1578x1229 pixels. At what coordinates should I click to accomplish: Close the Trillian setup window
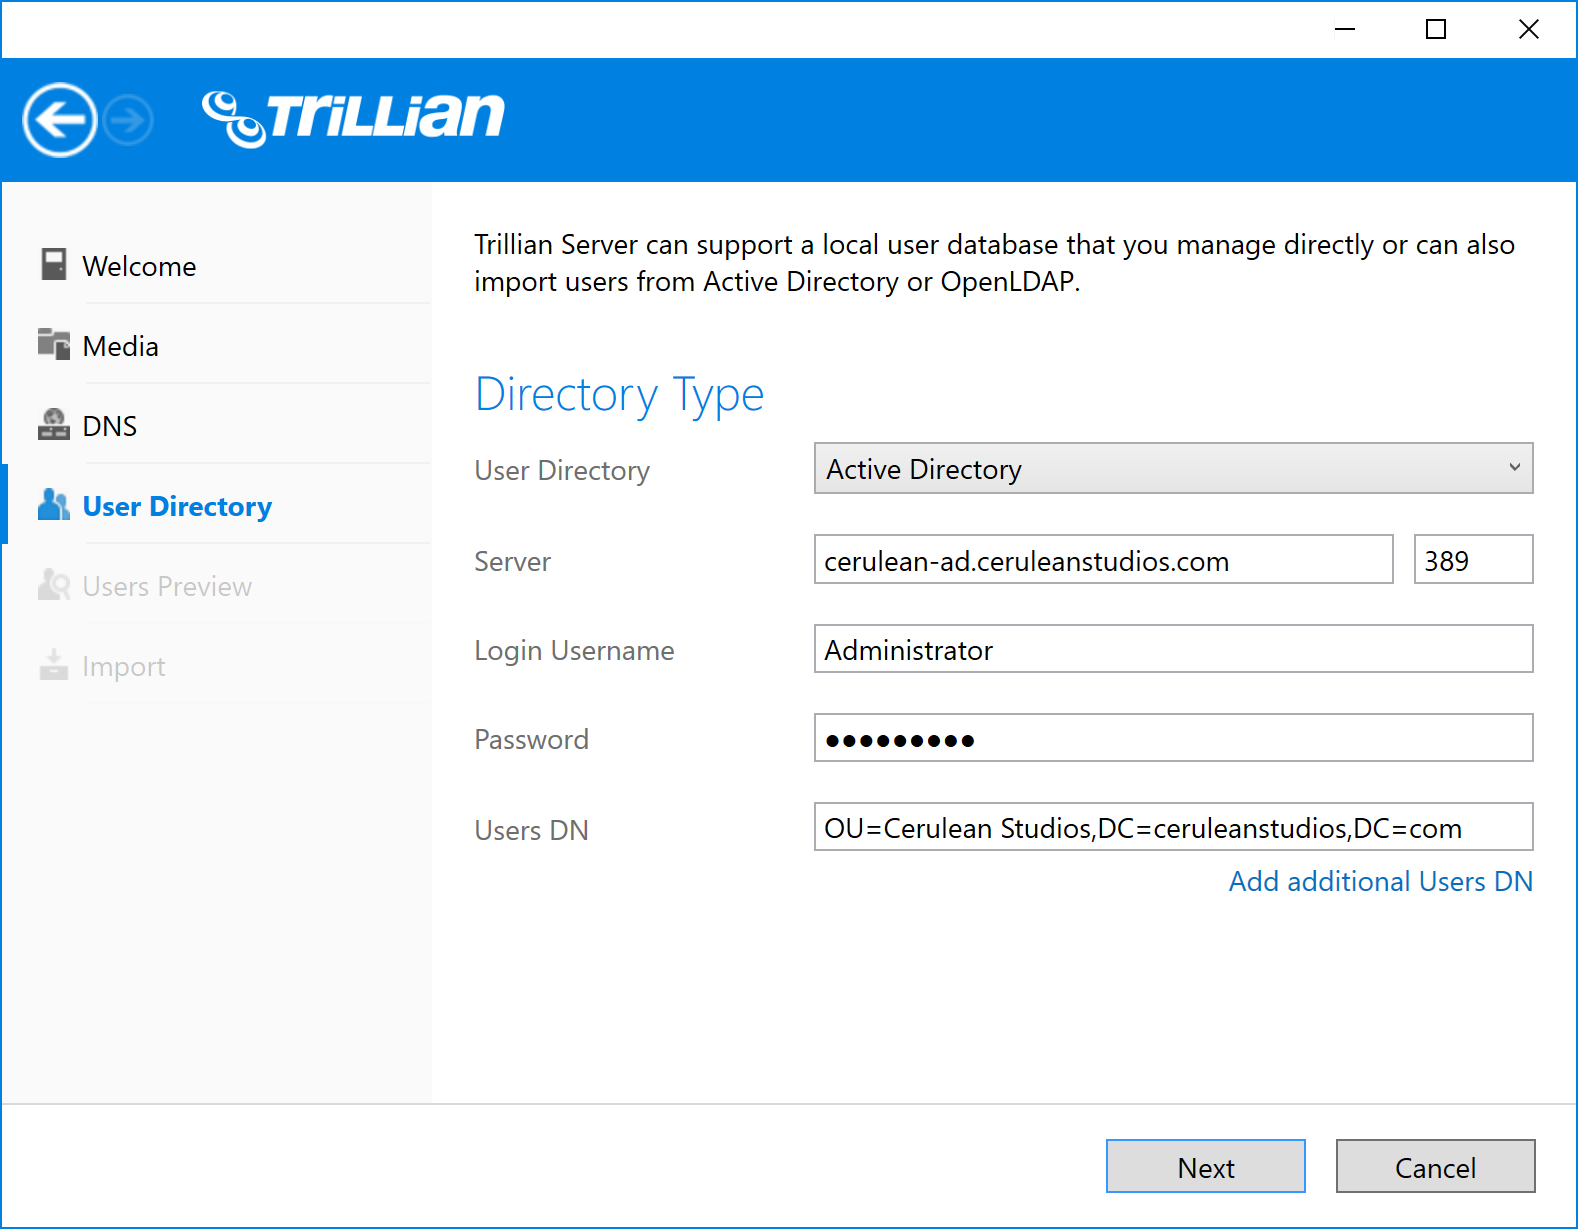tap(1528, 29)
